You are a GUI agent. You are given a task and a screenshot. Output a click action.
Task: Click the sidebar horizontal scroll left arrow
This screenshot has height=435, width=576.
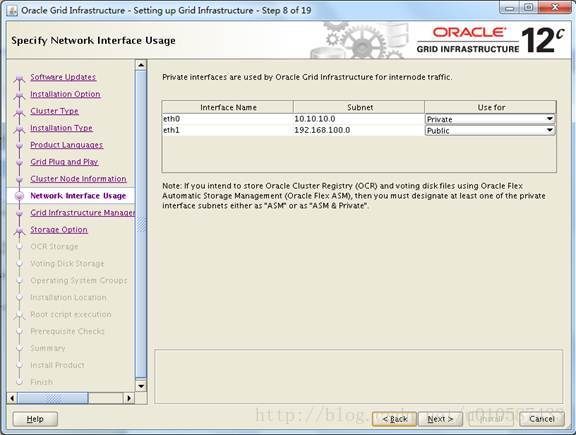(12, 398)
